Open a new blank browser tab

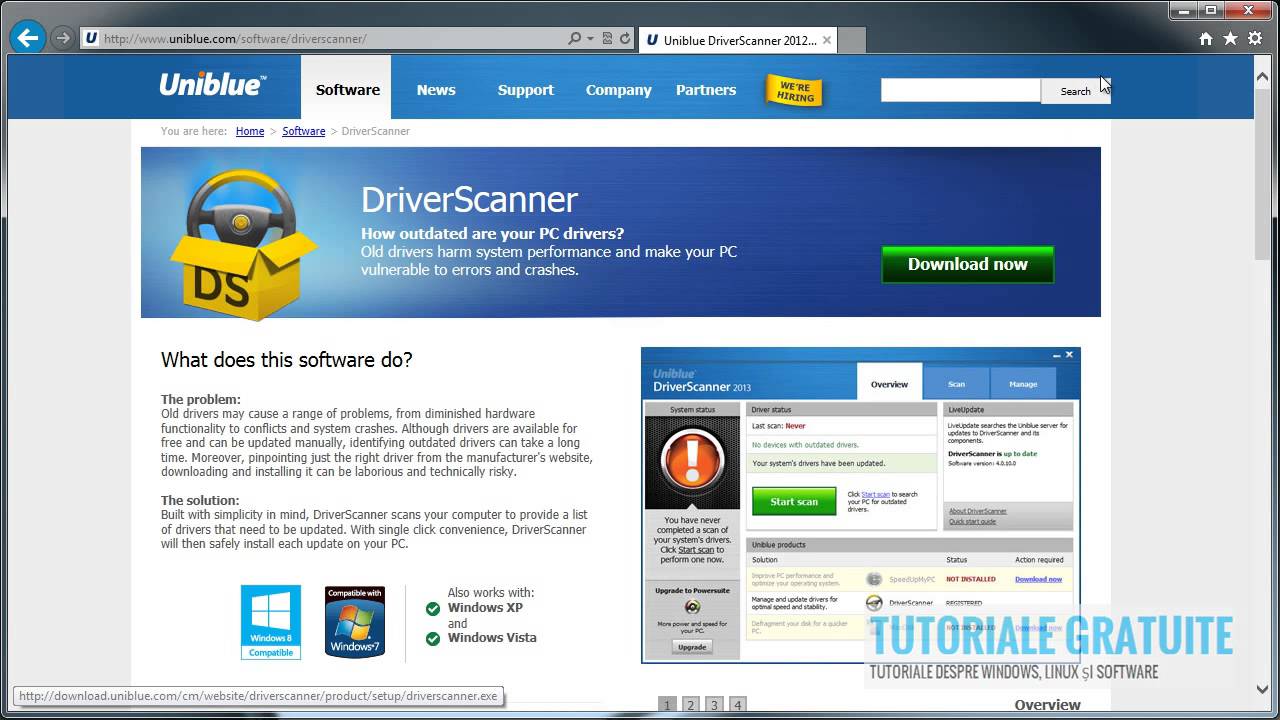click(x=852, y=40)
